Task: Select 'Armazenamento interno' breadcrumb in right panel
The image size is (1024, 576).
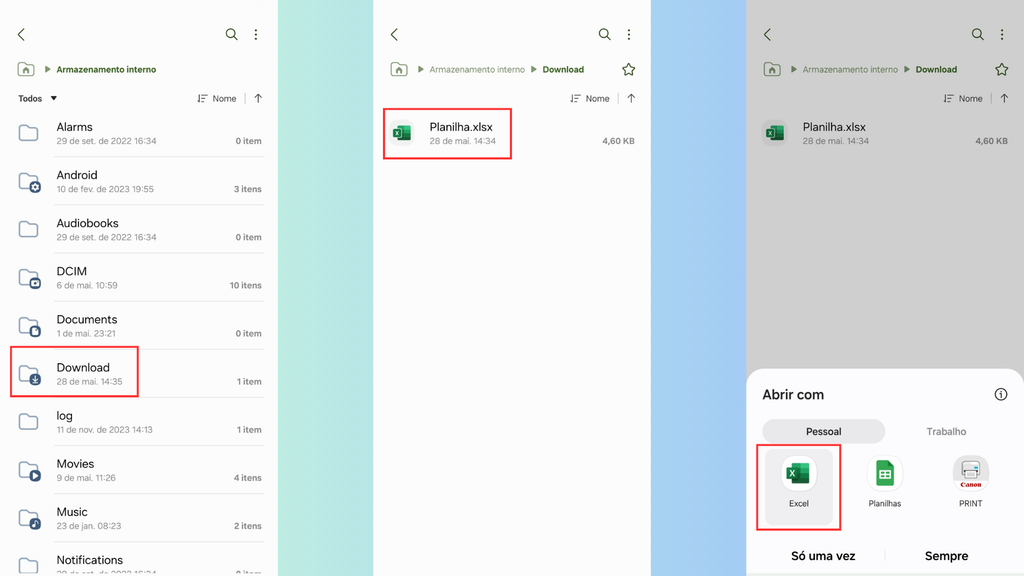Action: coord(850,69)
